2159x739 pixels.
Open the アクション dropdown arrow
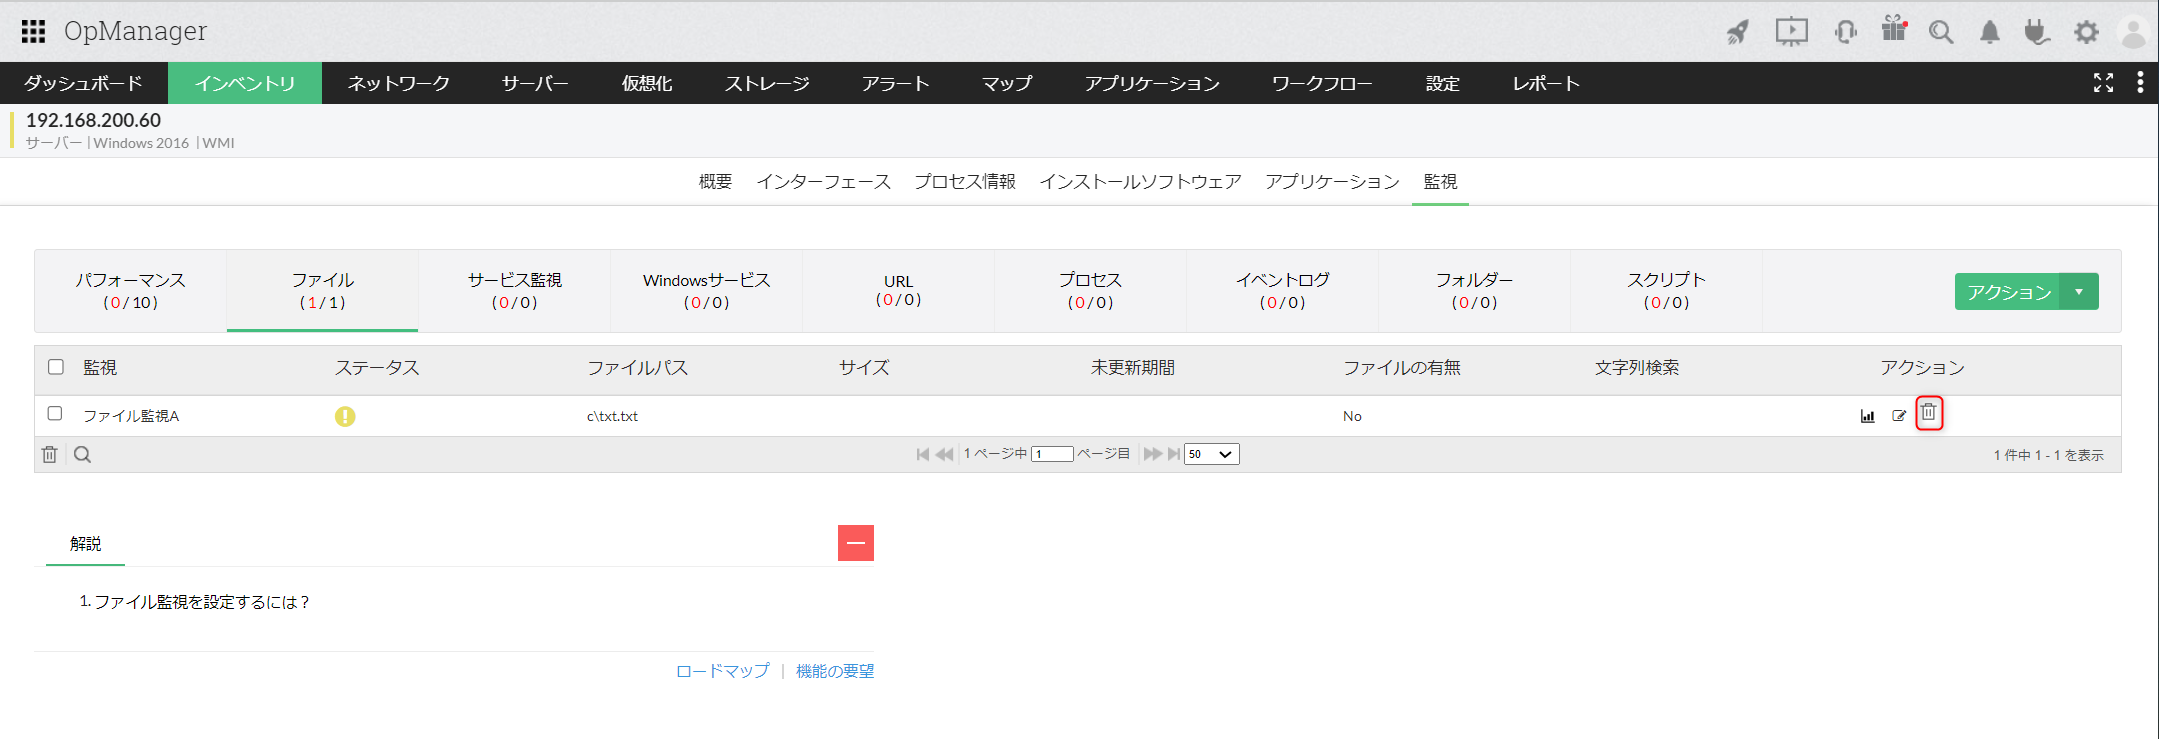[x=2079, y=292]
